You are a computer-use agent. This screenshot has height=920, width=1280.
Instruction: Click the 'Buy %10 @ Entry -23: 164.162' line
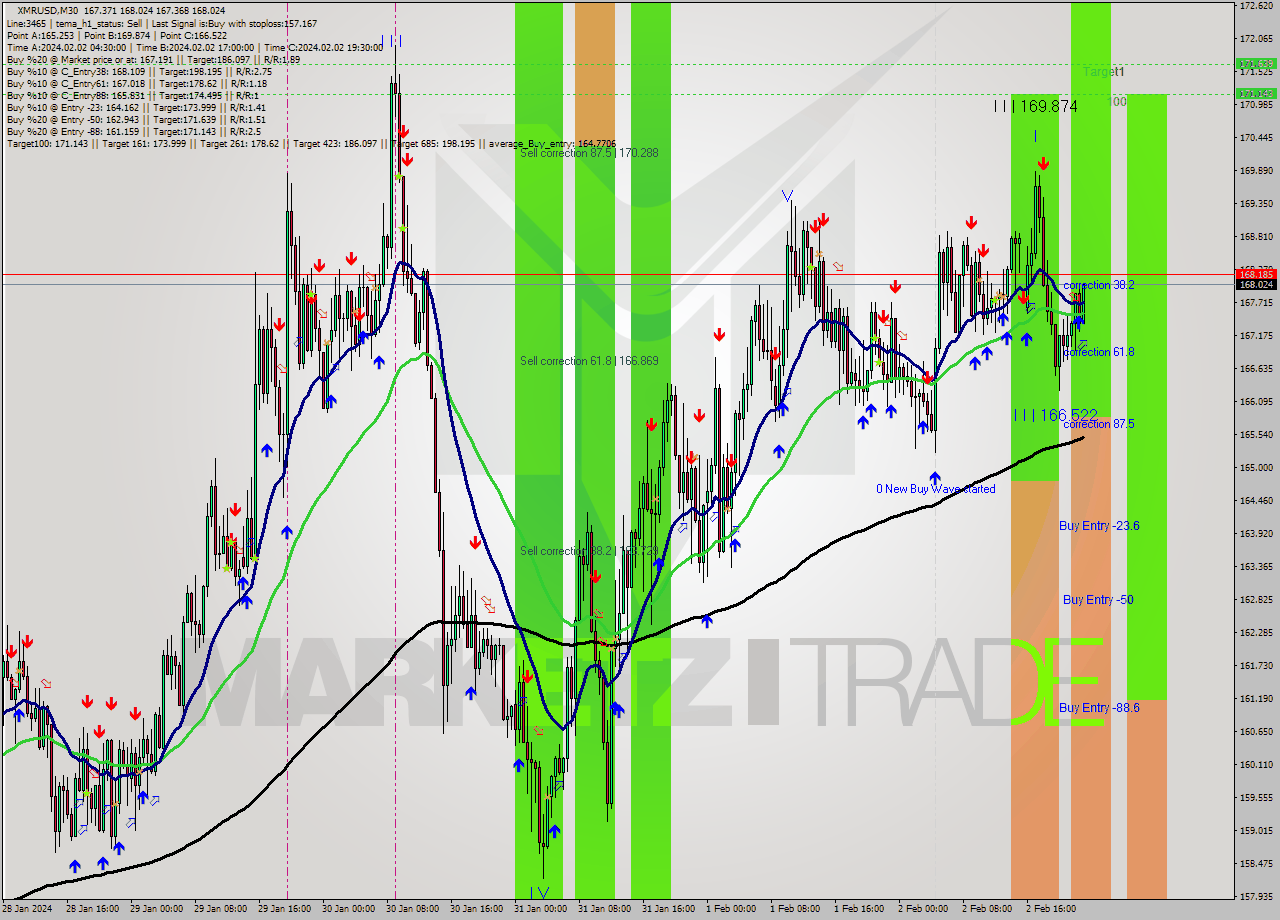coord(136,107)
